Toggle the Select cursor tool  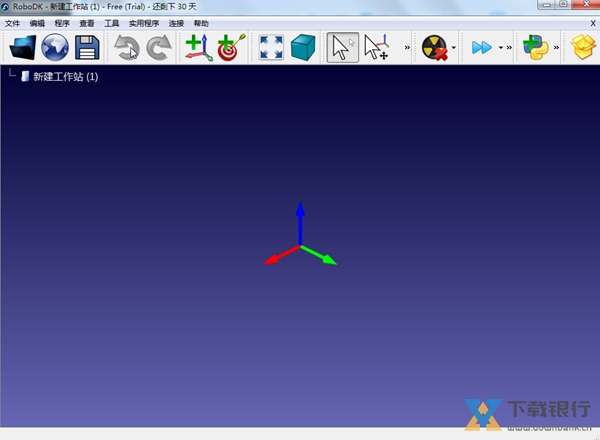click(x=343, y=47)
